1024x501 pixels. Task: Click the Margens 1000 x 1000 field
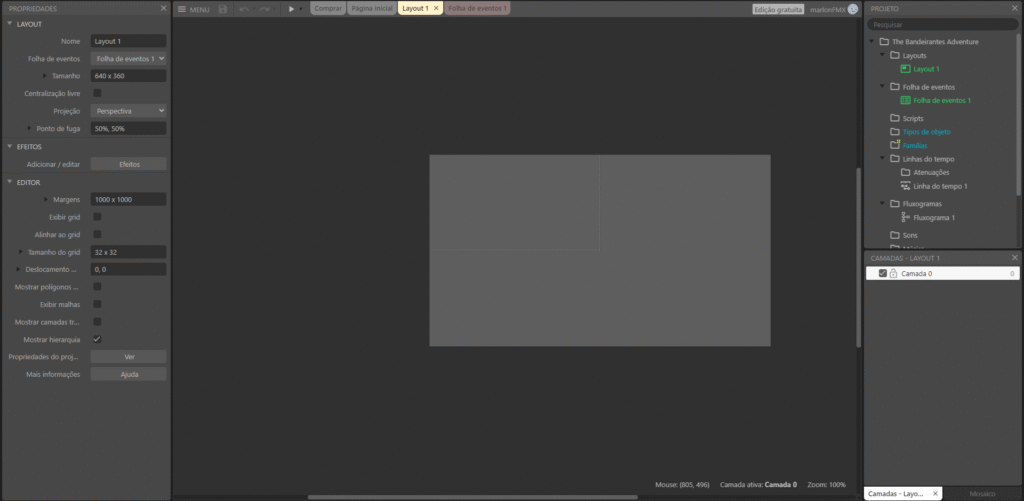[128, 199]
